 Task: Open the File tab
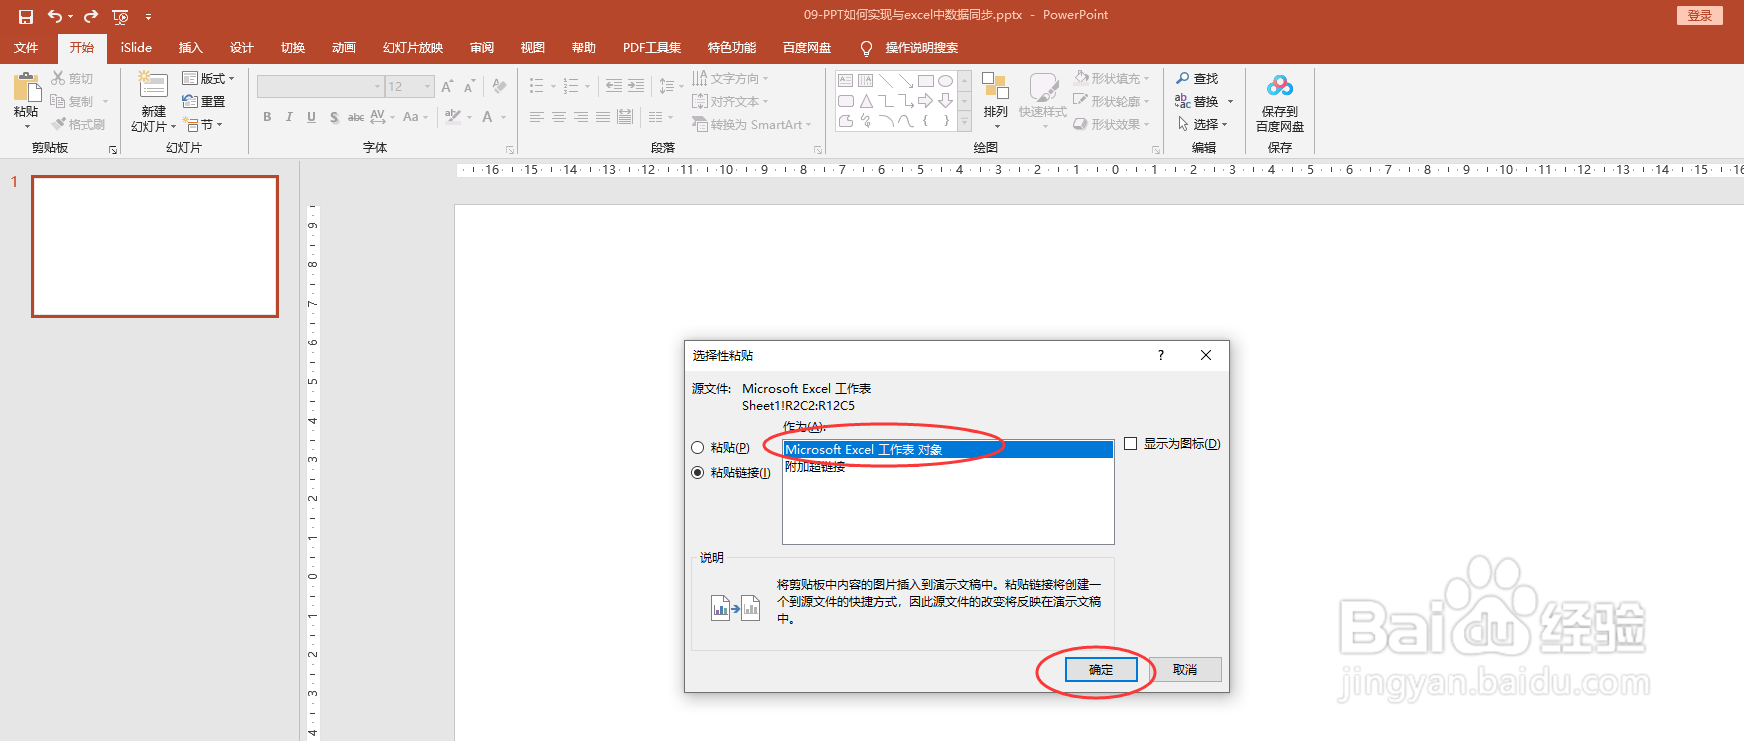coord(26,48)
